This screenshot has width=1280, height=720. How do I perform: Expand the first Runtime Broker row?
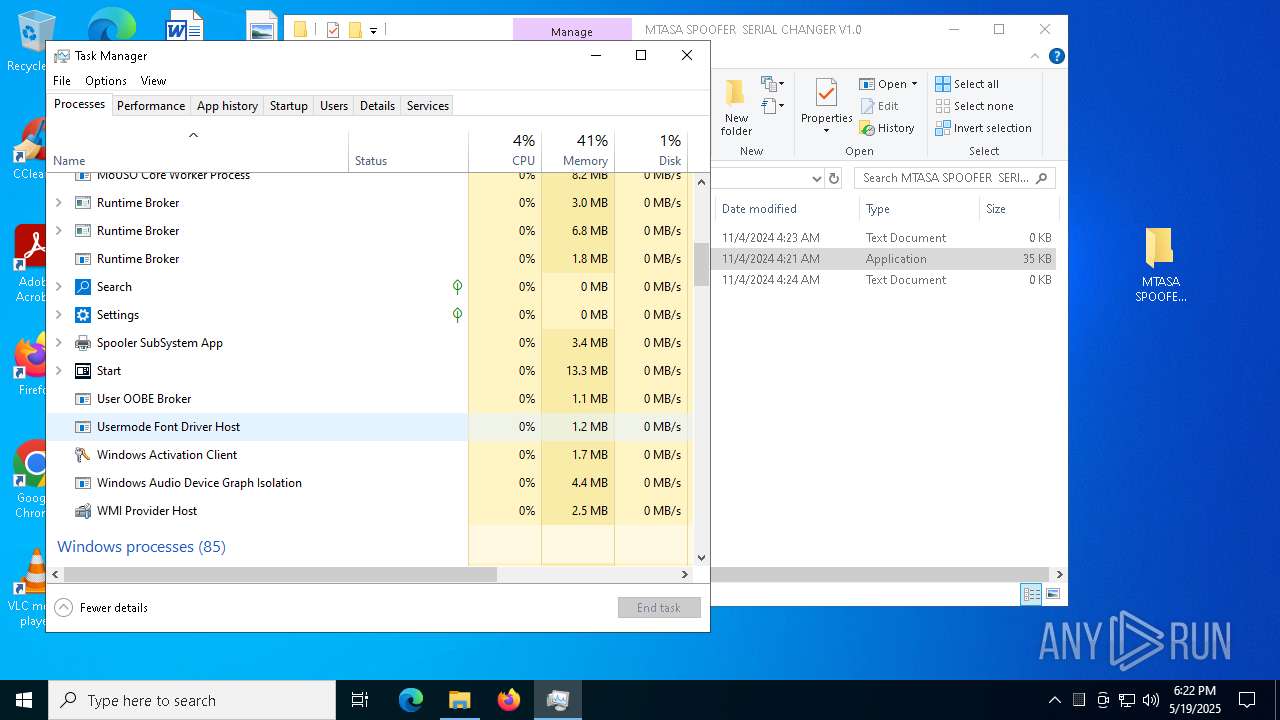pos(58,203)
